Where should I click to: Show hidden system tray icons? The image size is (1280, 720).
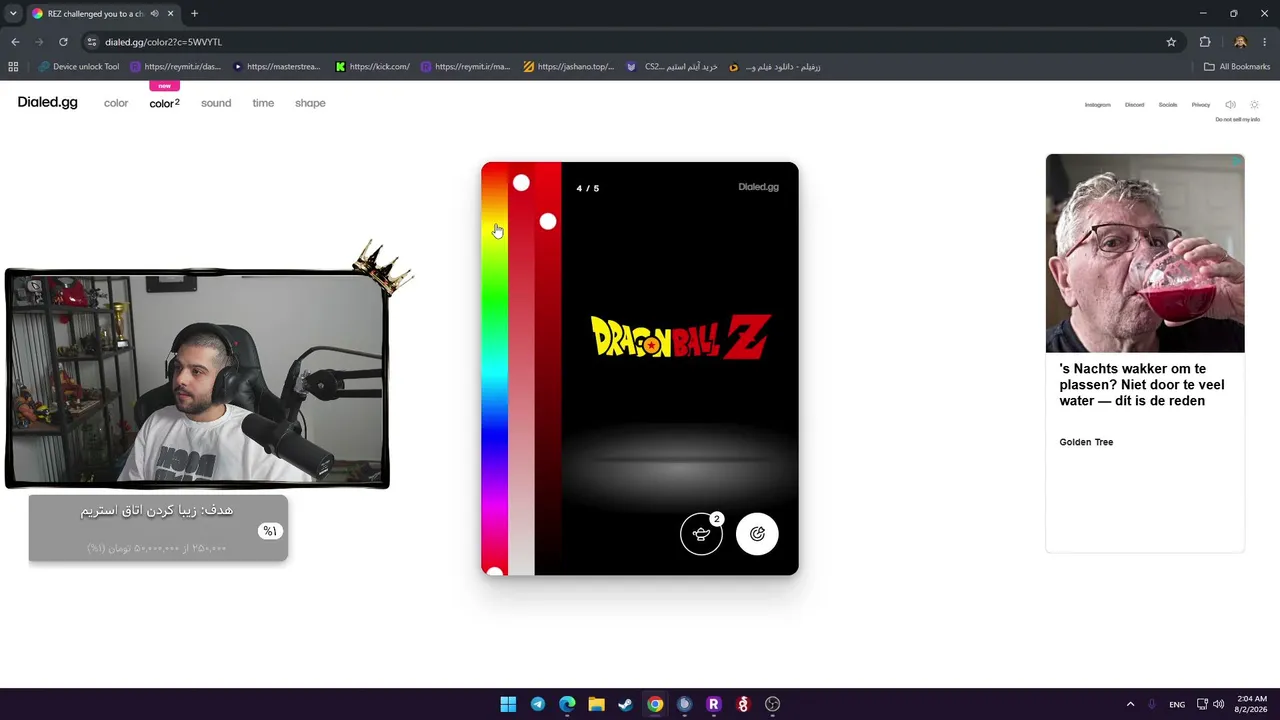pyautogui.click(x=1130, y=704)
